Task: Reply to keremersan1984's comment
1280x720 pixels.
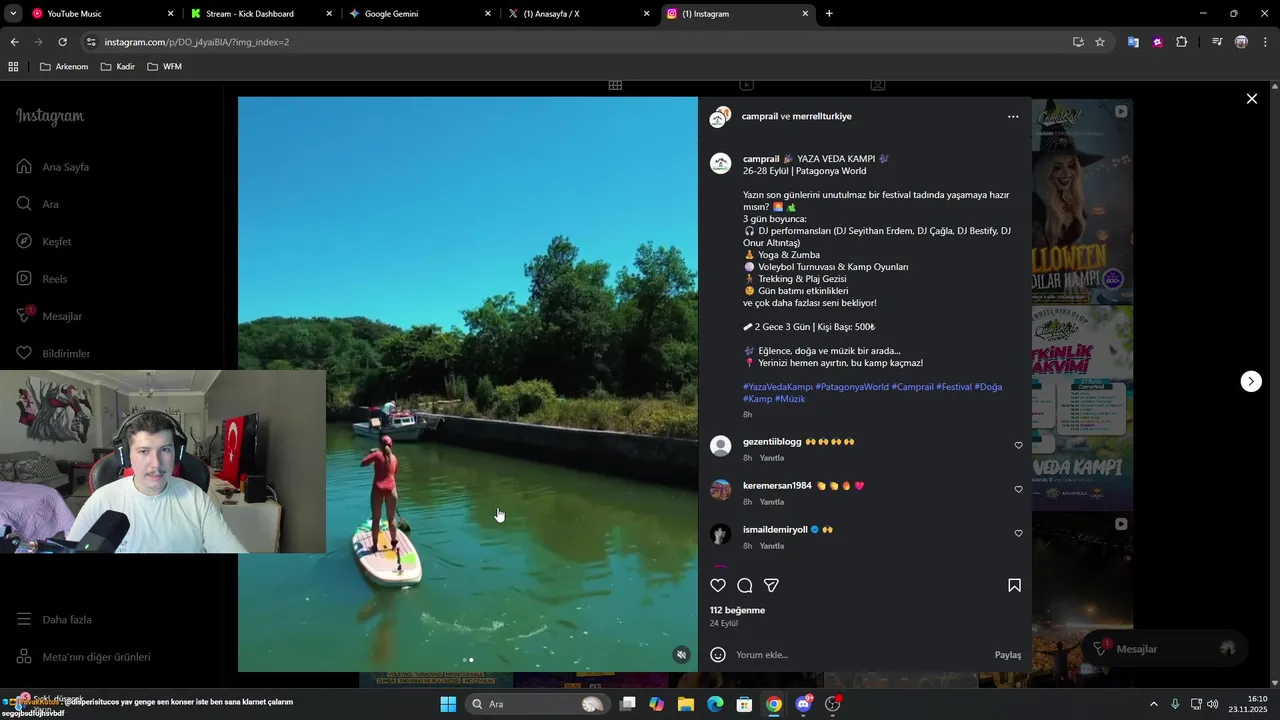Action: coord(771,502)
